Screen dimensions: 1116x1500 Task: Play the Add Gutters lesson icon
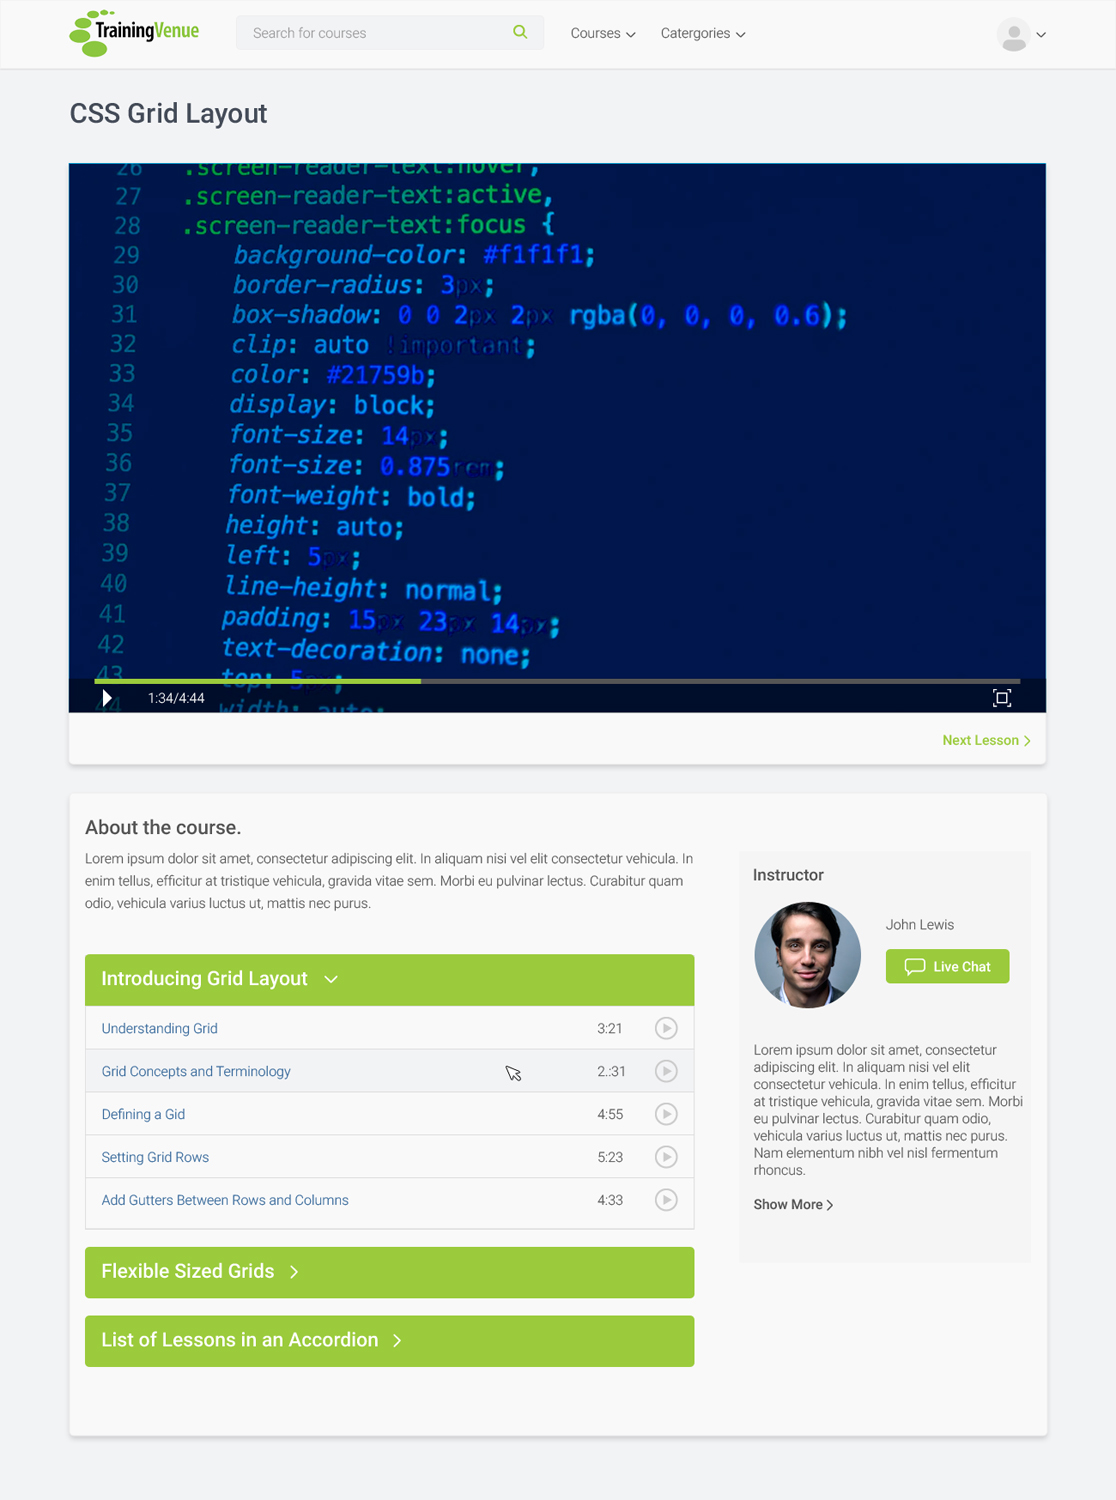click(x=666, y=1200)
